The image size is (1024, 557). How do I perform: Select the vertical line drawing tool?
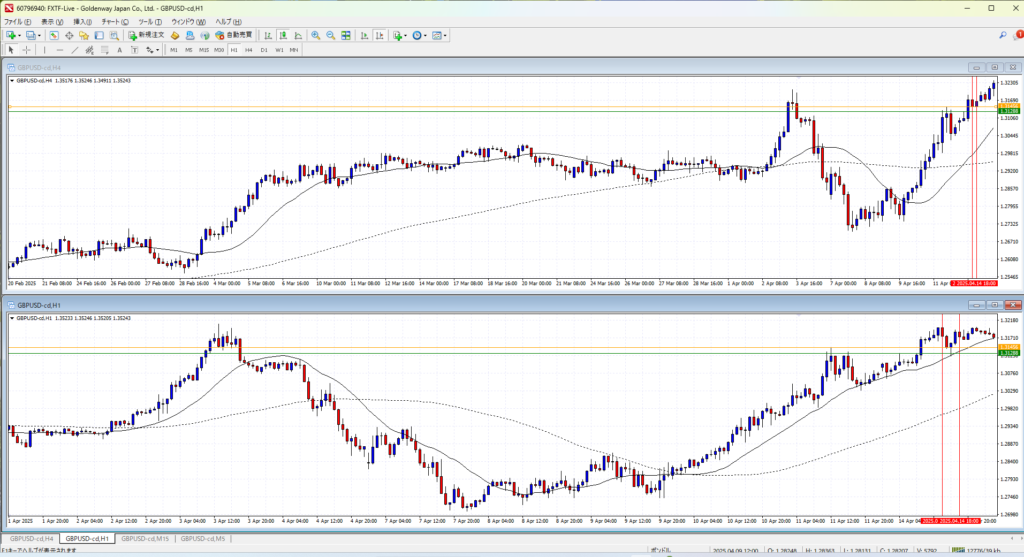click(46, 49)
